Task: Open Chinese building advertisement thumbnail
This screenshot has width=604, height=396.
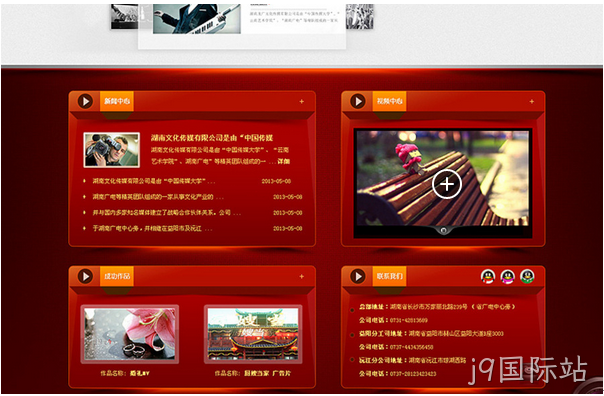Action: [x=253, y=334]
